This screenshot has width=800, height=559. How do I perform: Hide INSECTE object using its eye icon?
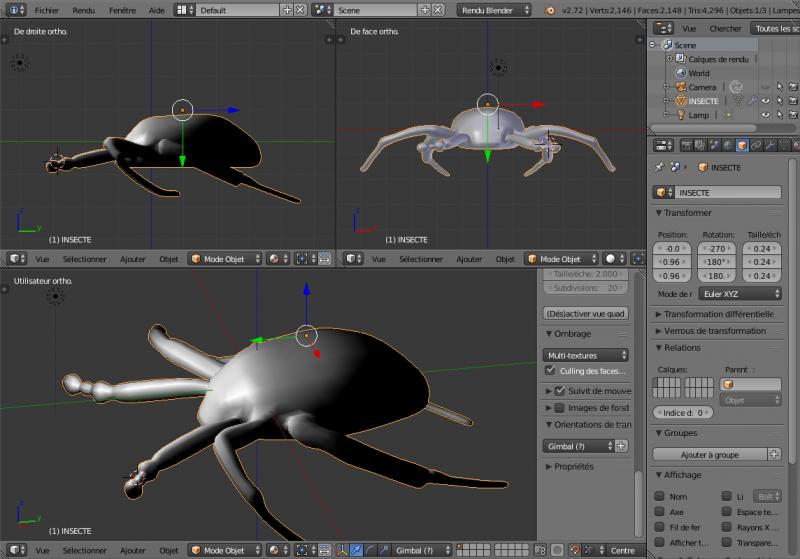[765, 101]
